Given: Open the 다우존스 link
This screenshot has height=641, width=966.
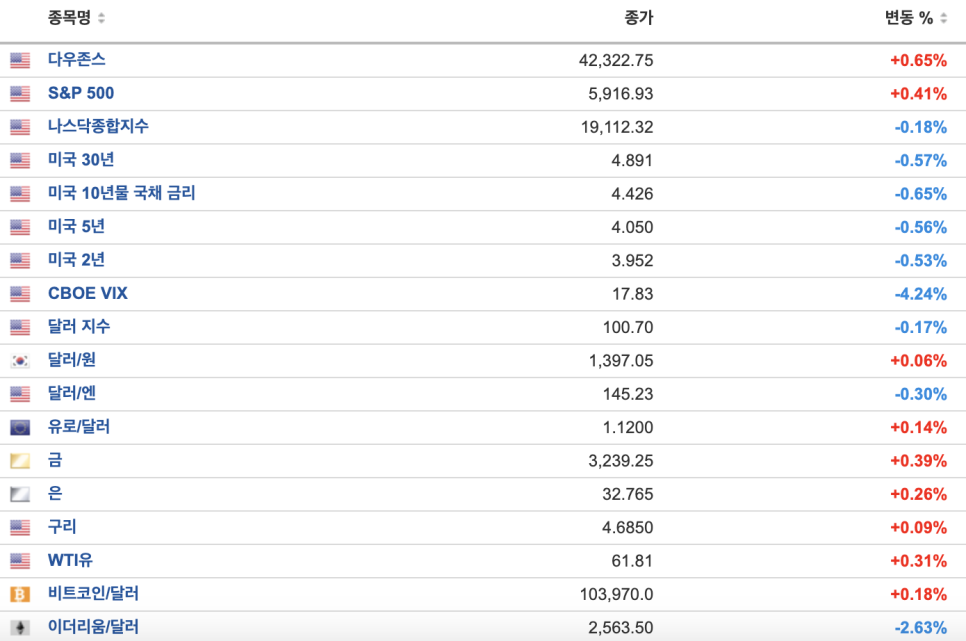Looking at the screenshot, I should coord(77,60).
